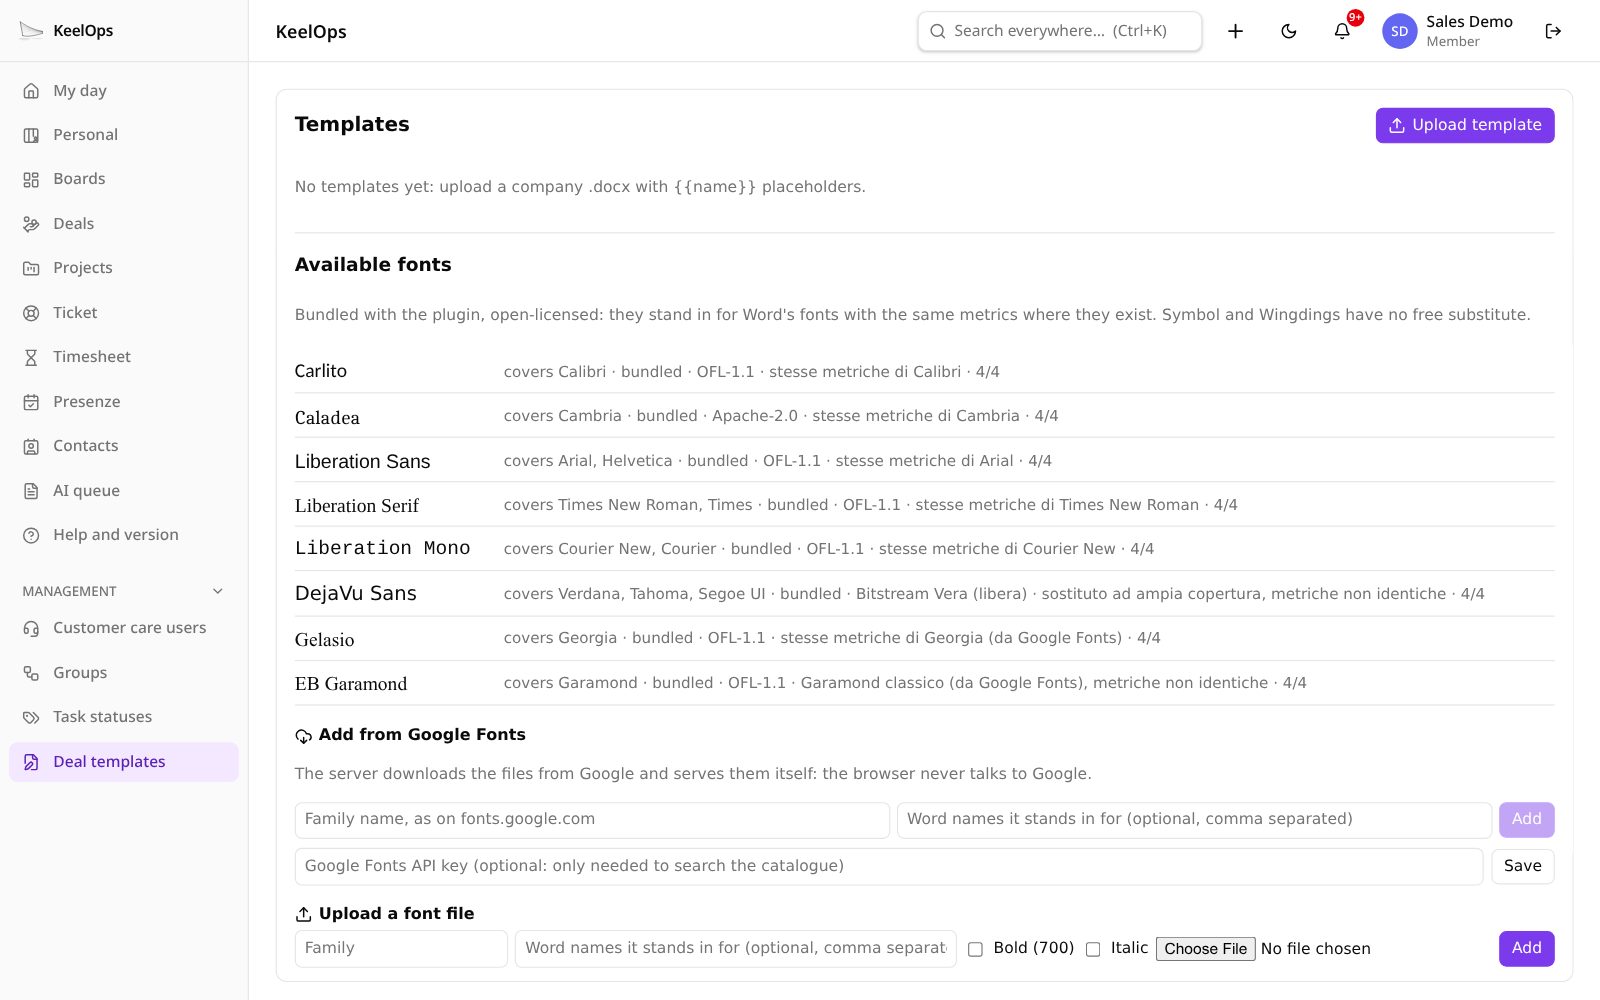1600x1000 pixels.
Task: Enable the Italic checkbox
Action: click(x=1093, y=950)
